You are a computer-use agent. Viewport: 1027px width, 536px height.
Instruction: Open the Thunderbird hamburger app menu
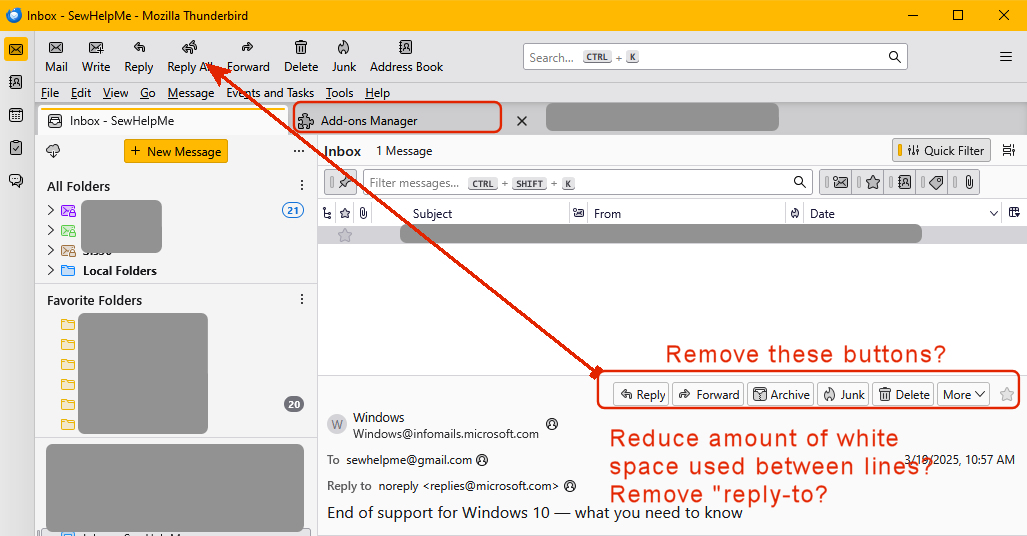pos(1006,57)
